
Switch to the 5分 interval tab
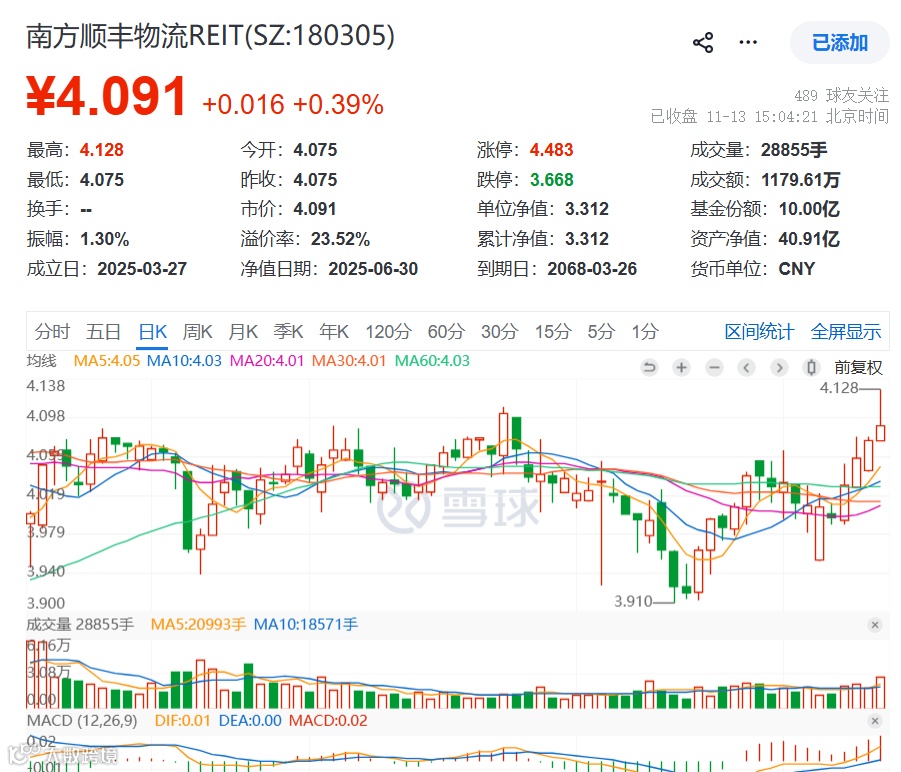tap(602, 331)
